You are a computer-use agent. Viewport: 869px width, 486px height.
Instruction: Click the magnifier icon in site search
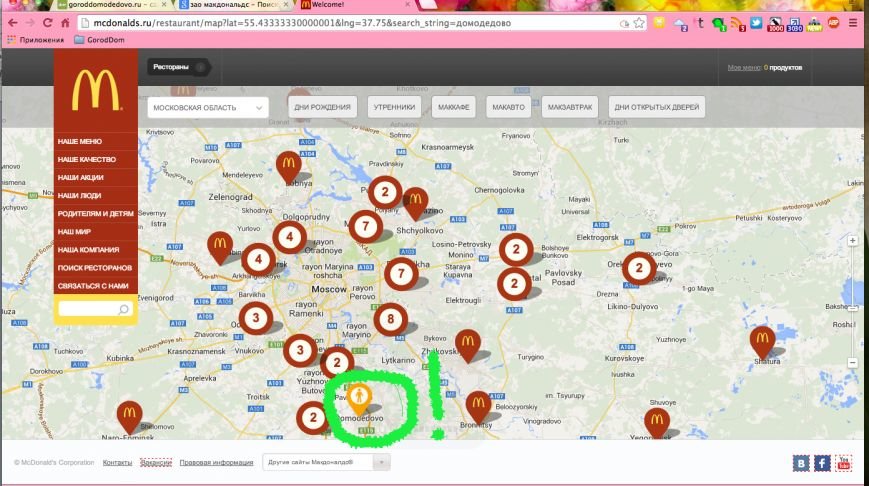124,309
